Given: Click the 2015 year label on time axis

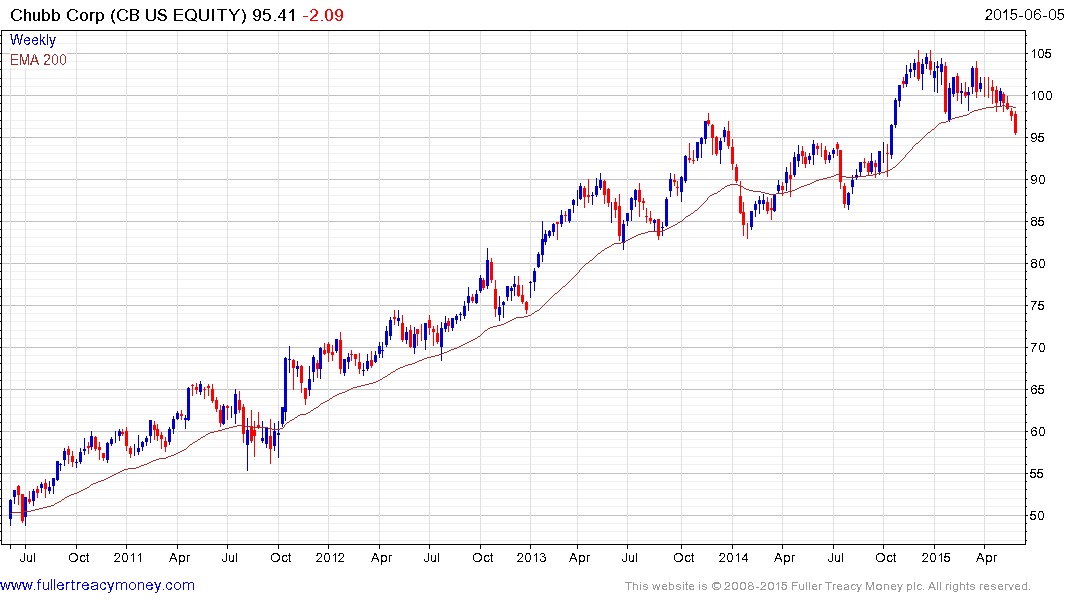Looking at the screenshot, I should (936, 557).
